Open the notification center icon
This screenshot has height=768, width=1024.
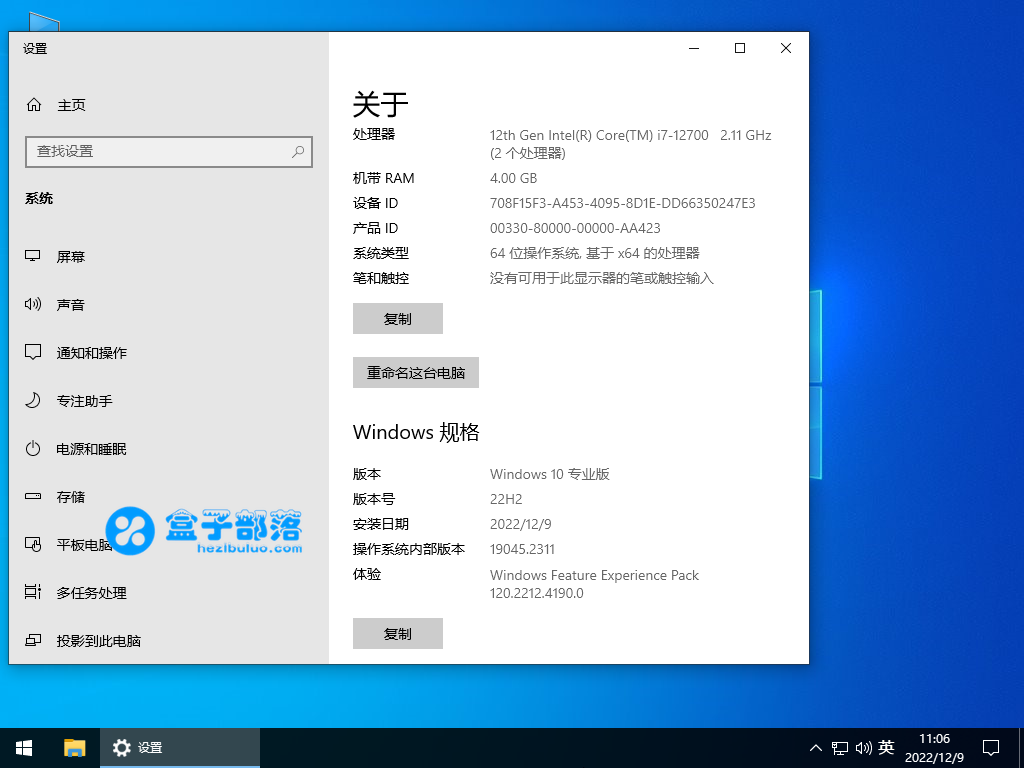point(991,748)
